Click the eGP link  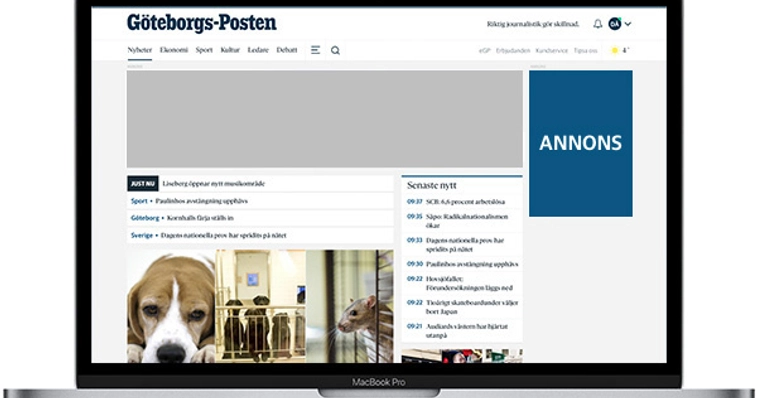(484, 50)
